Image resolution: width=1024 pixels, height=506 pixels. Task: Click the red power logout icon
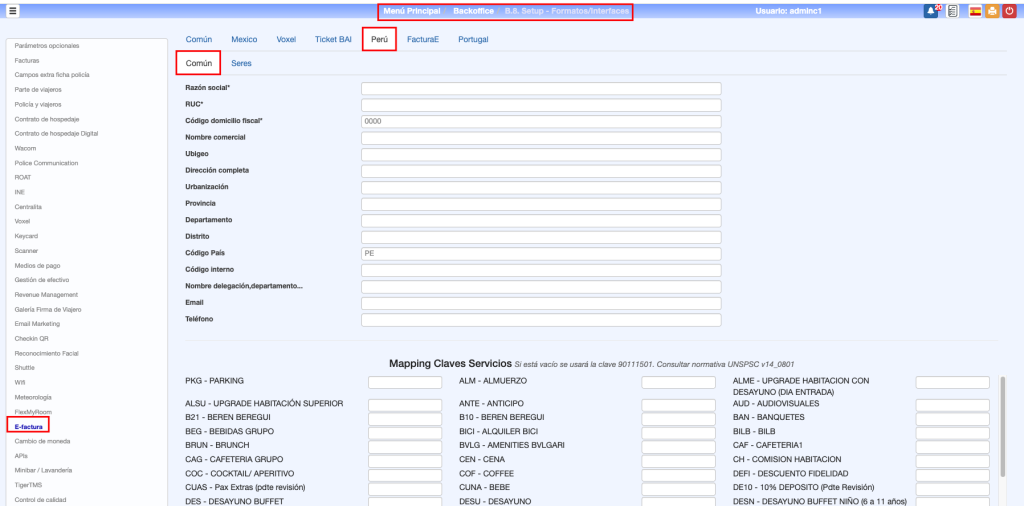(x=1008, y=10)
